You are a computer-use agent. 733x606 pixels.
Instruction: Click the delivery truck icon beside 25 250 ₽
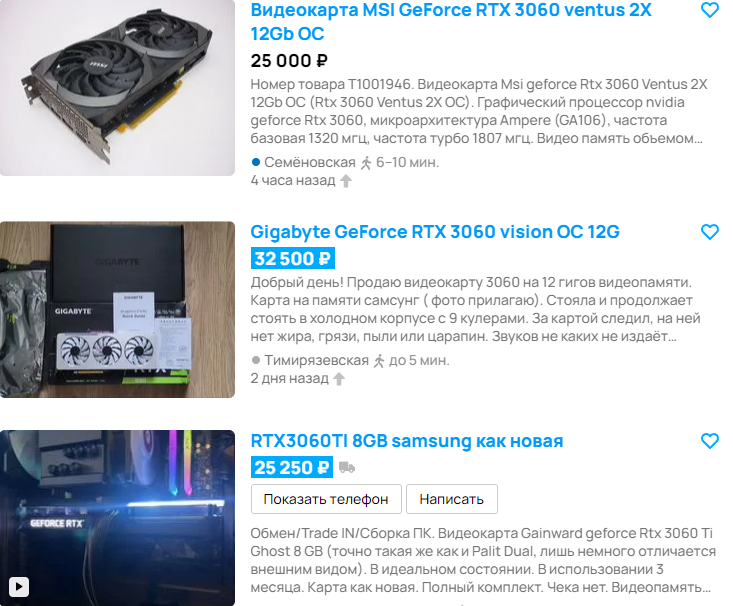(347, 467)
